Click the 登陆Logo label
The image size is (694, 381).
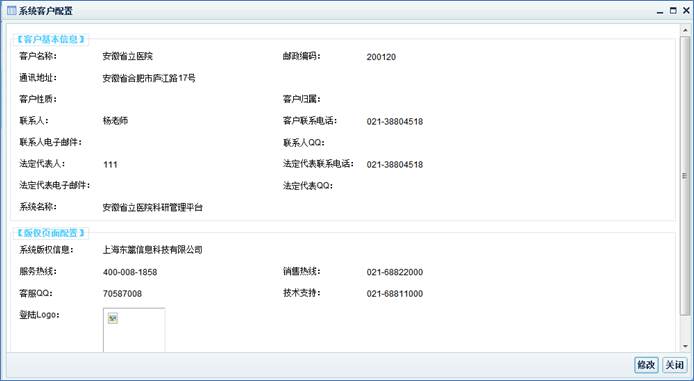coord(39,315)
